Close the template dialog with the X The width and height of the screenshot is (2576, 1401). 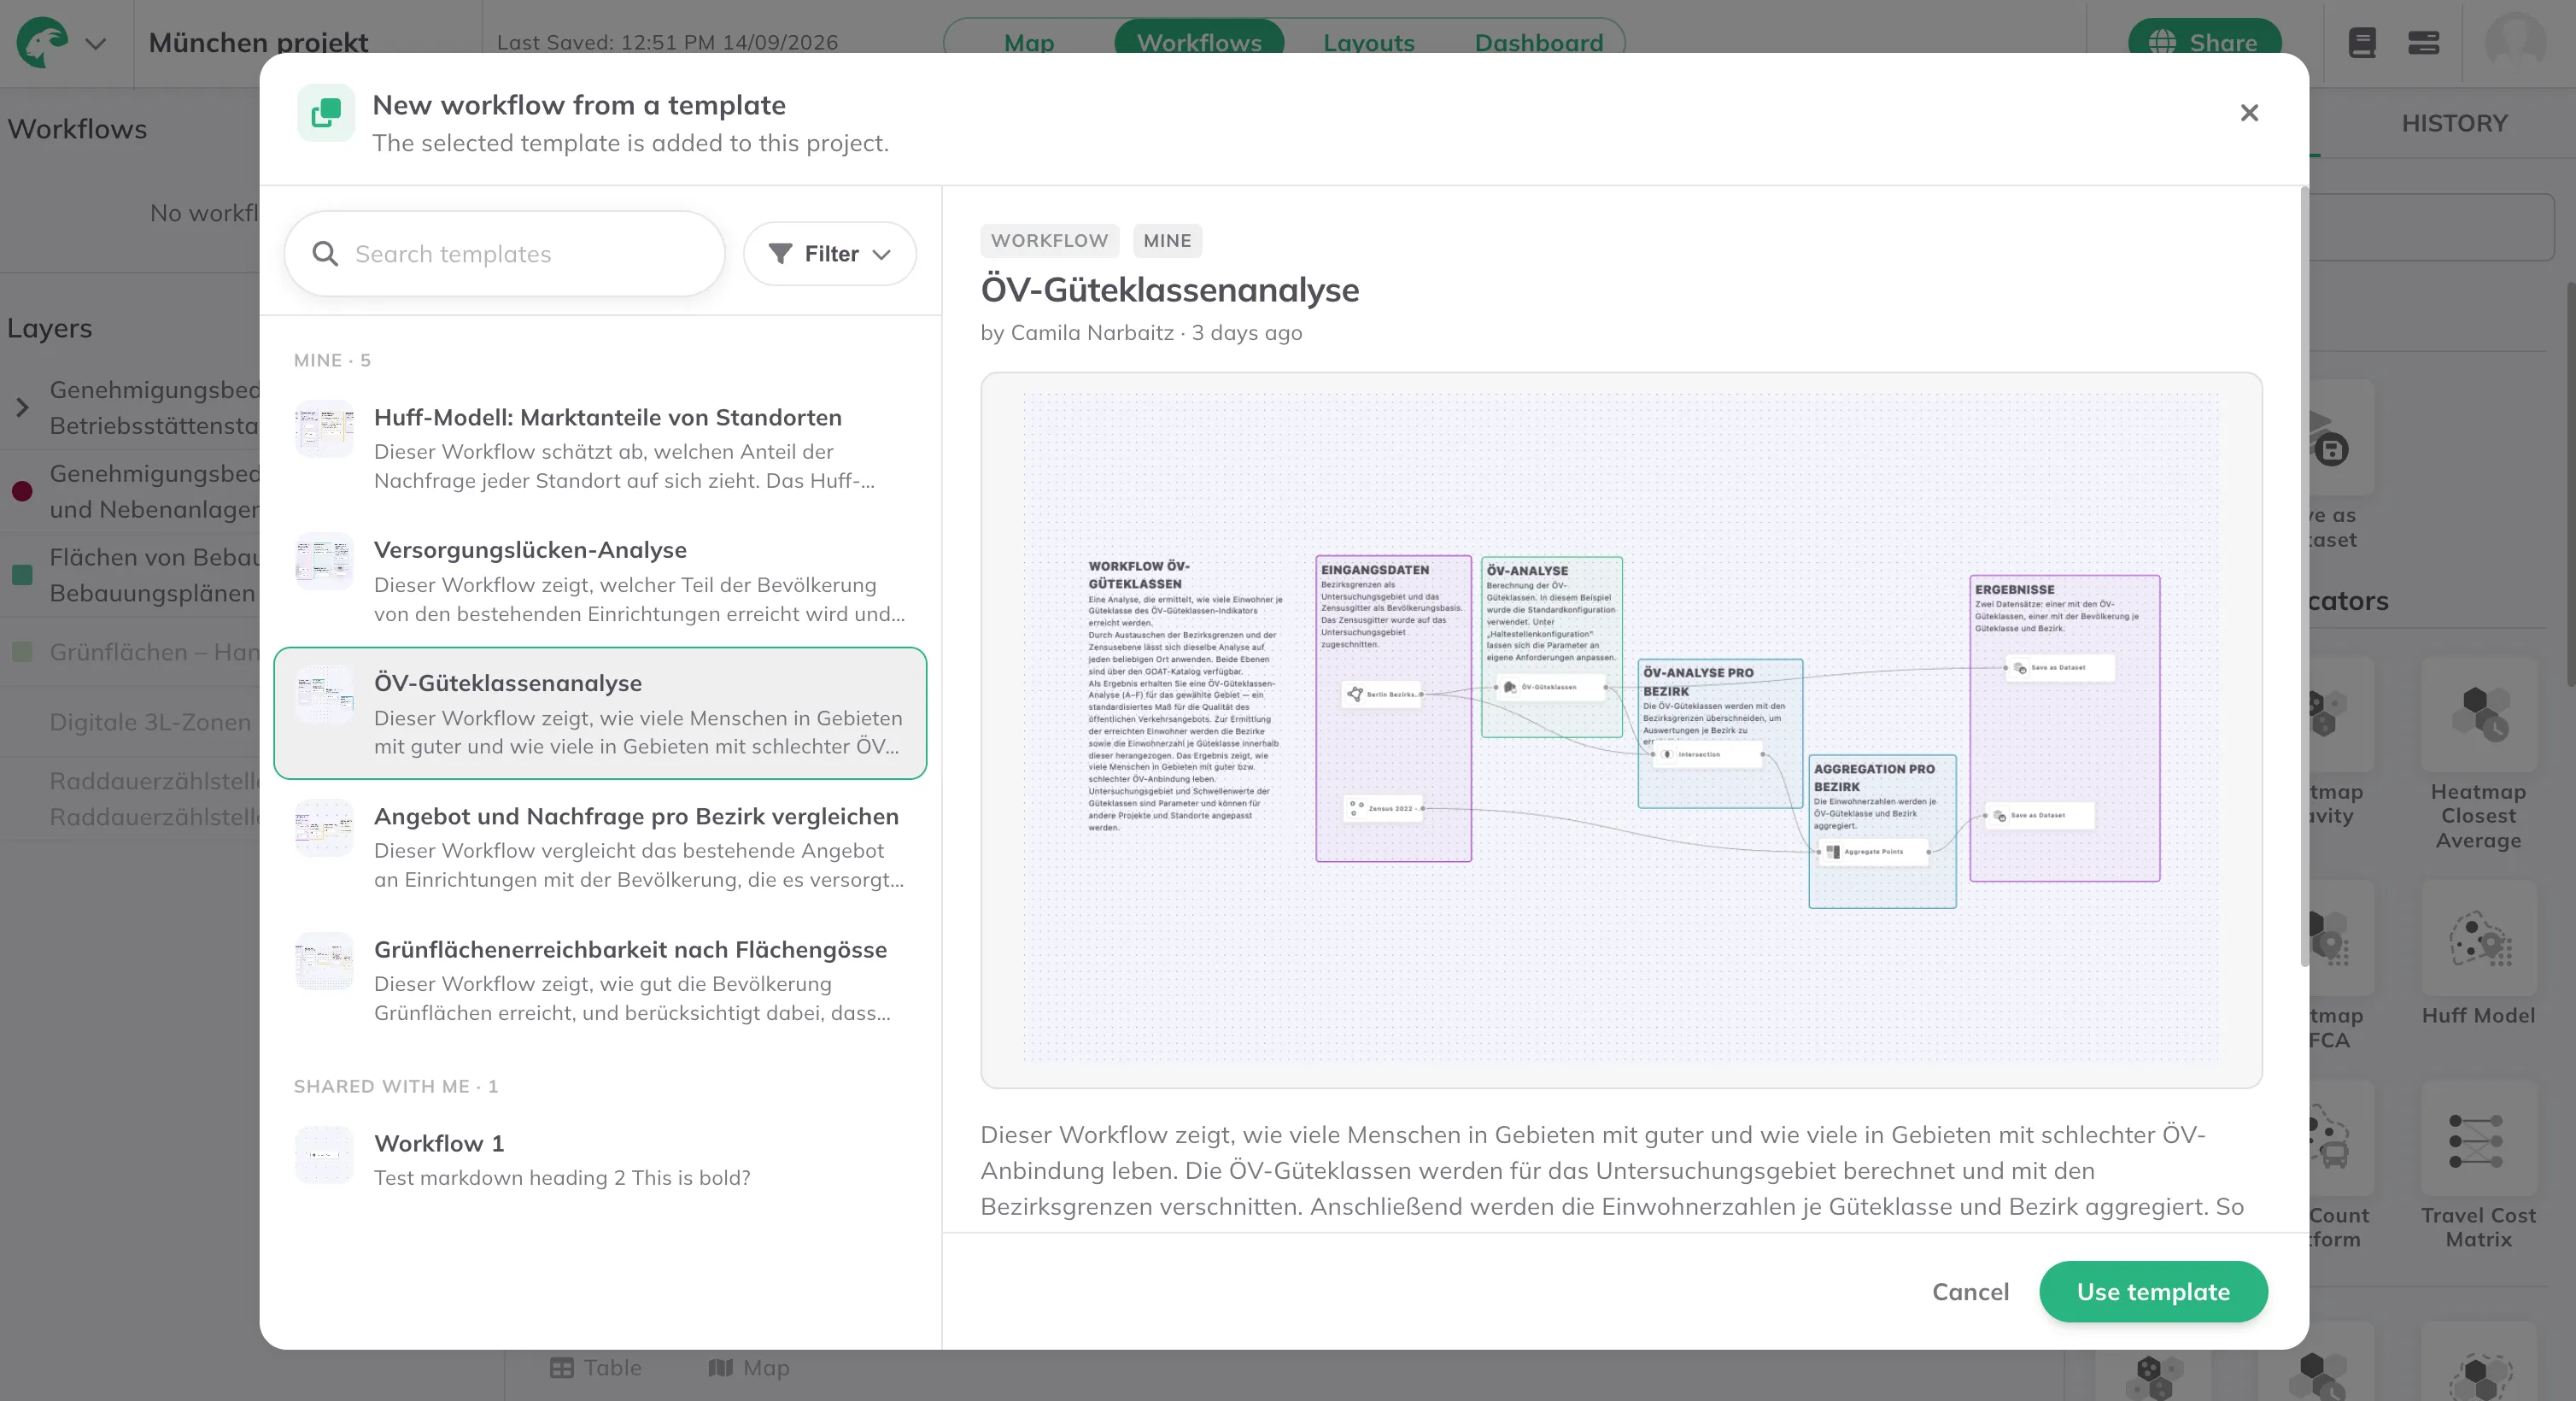point(2249,113)
